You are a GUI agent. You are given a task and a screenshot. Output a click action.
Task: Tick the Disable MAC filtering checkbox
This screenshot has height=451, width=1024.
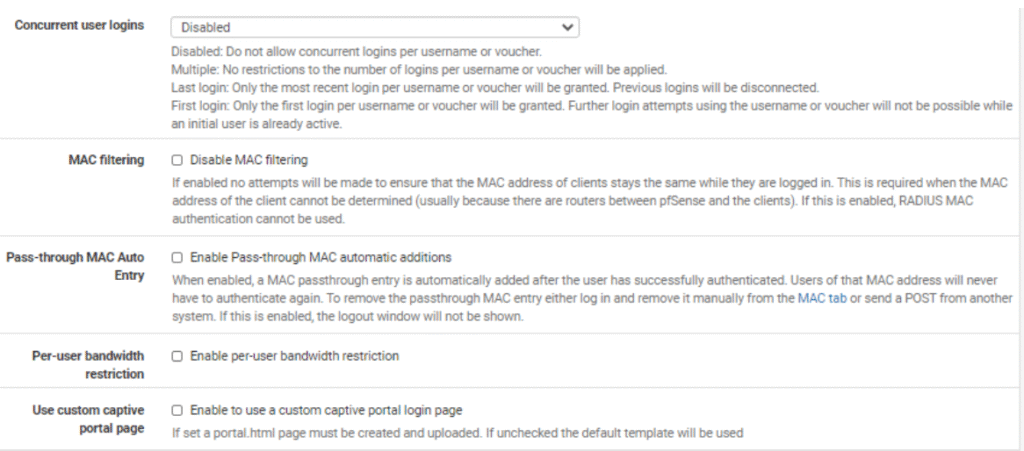(x=177, y=159)
